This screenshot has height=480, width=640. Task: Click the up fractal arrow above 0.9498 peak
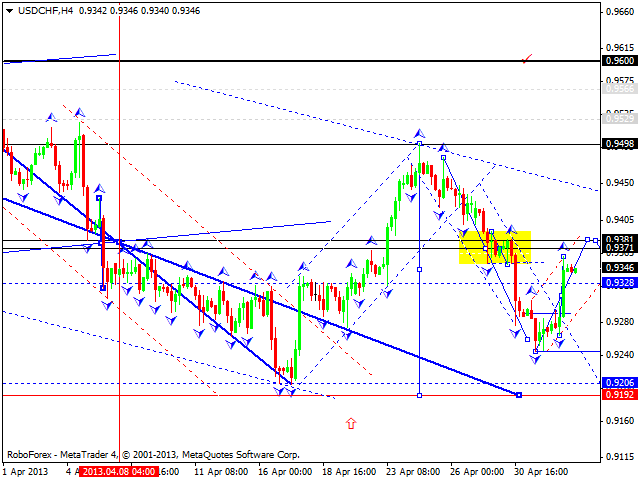tap(420, 133)
